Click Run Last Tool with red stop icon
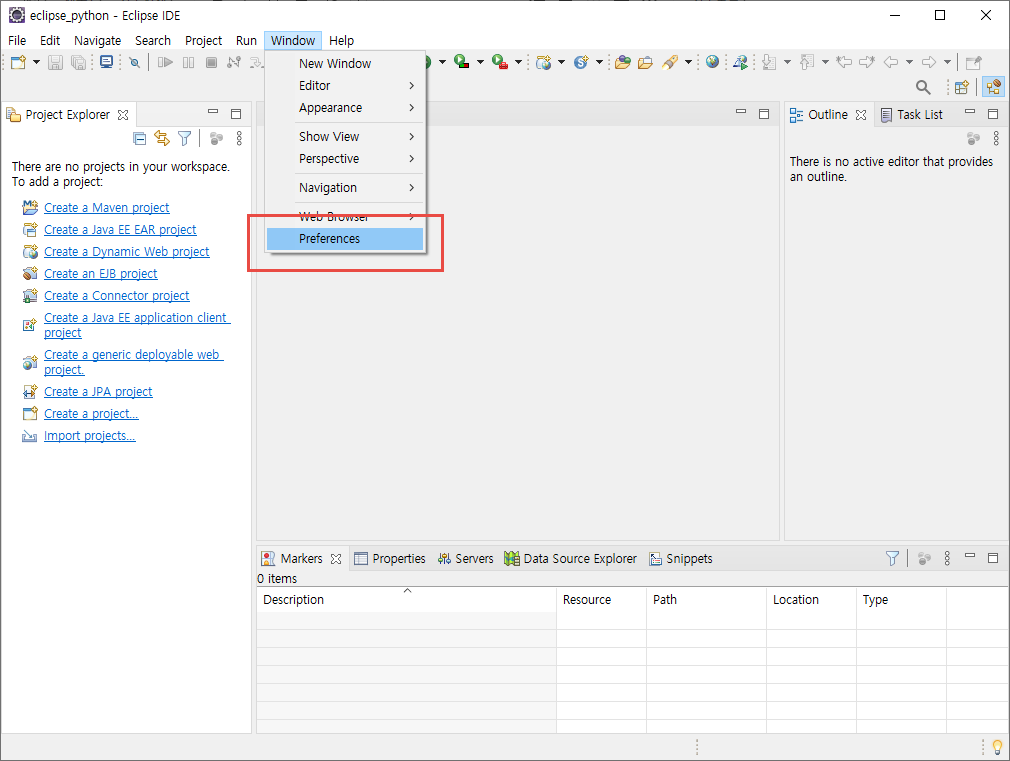1010x761 pixels. [499, 62]
